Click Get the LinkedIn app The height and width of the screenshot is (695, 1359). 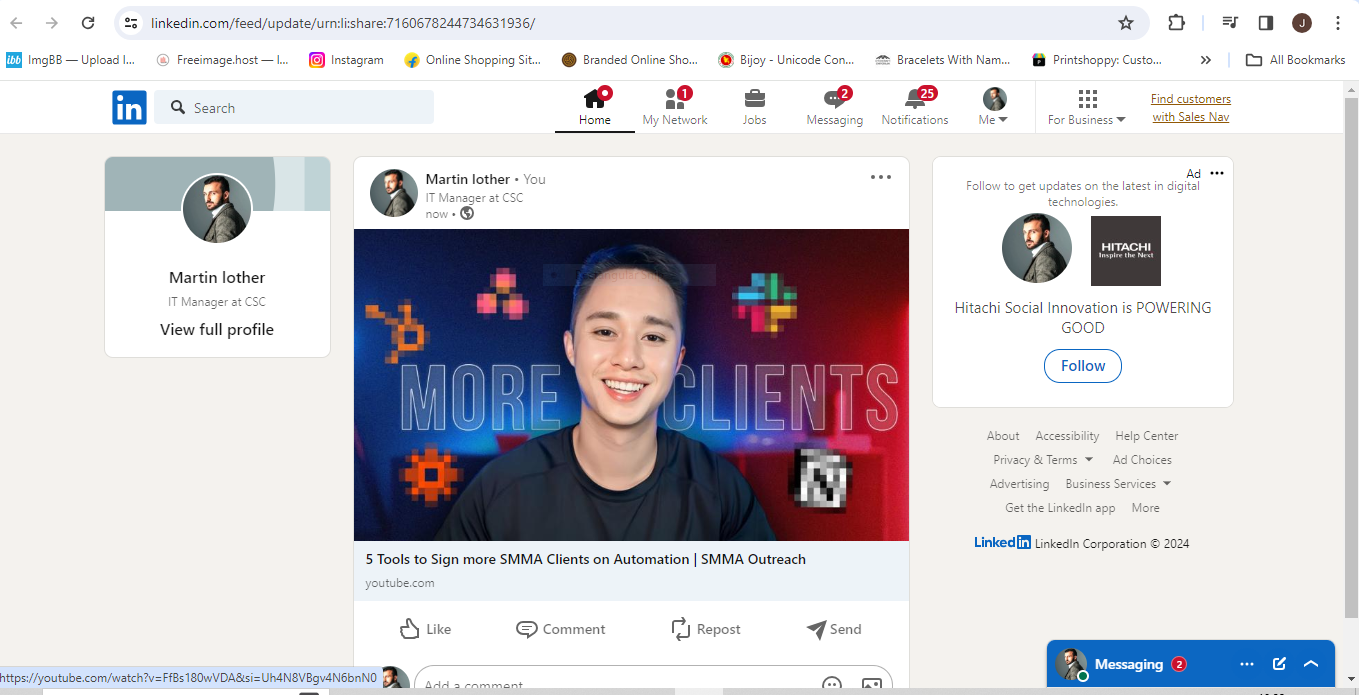(1060, 508)
